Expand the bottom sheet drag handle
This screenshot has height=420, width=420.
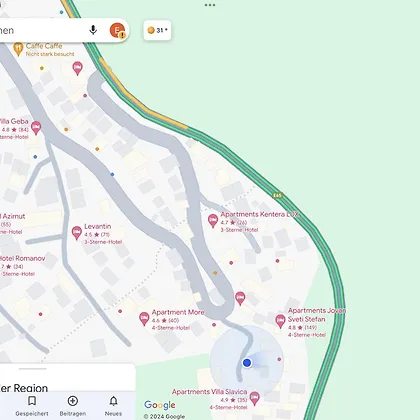[33, 369]
